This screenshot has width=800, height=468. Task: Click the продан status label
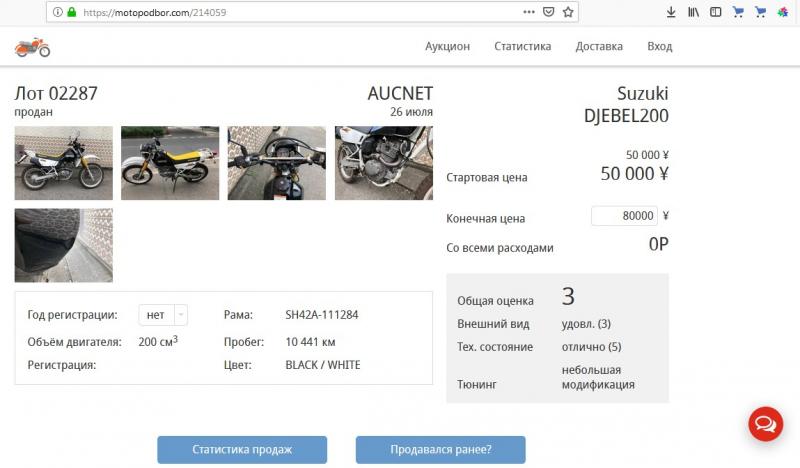(33, 112)
